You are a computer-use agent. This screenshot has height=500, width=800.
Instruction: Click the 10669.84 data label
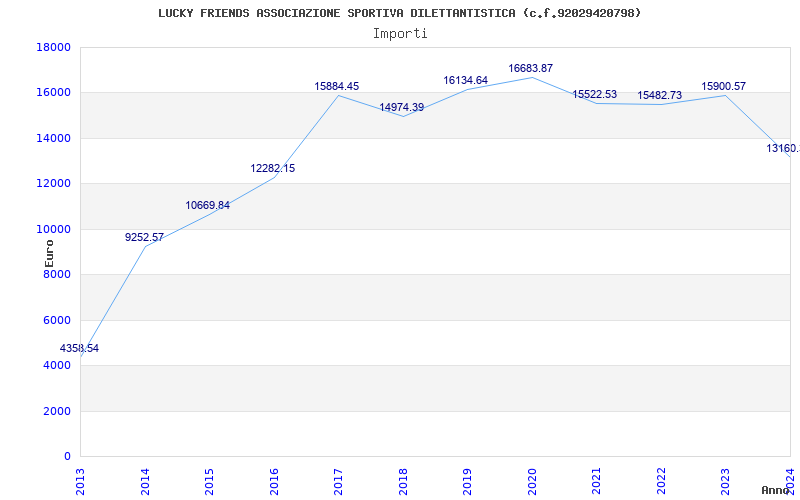207,206
